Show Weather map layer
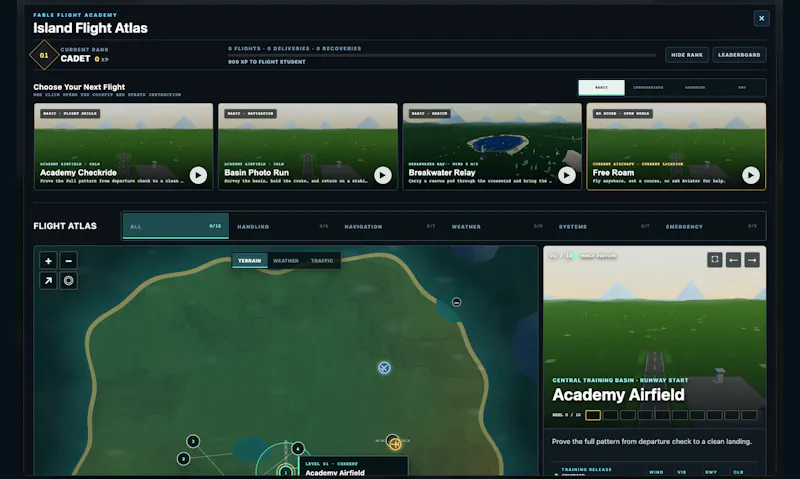This screenshot has width=800, height=479. [286, 261]
